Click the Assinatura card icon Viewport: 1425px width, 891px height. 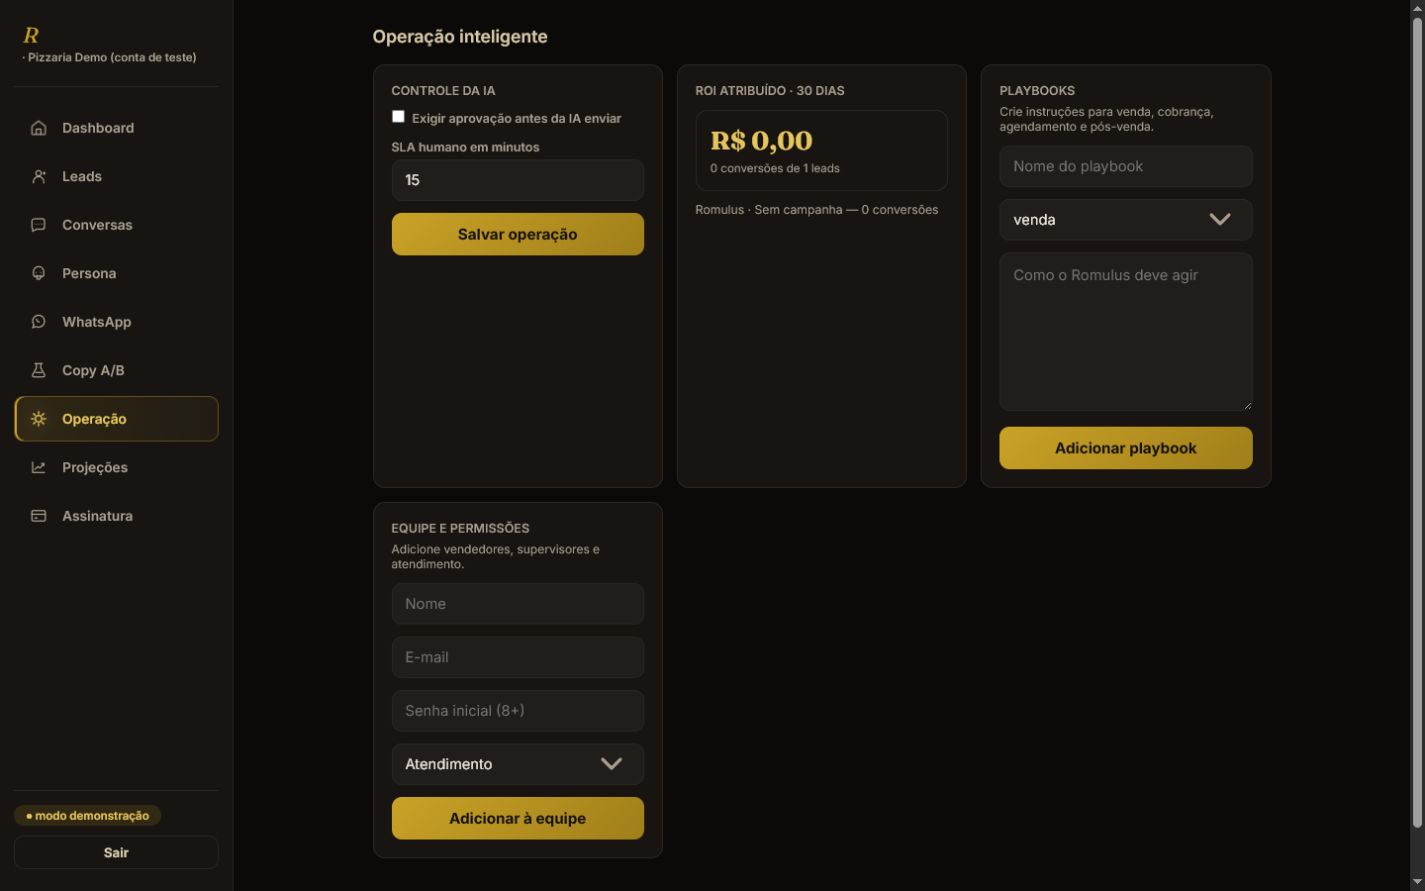[x=39, y=516]
